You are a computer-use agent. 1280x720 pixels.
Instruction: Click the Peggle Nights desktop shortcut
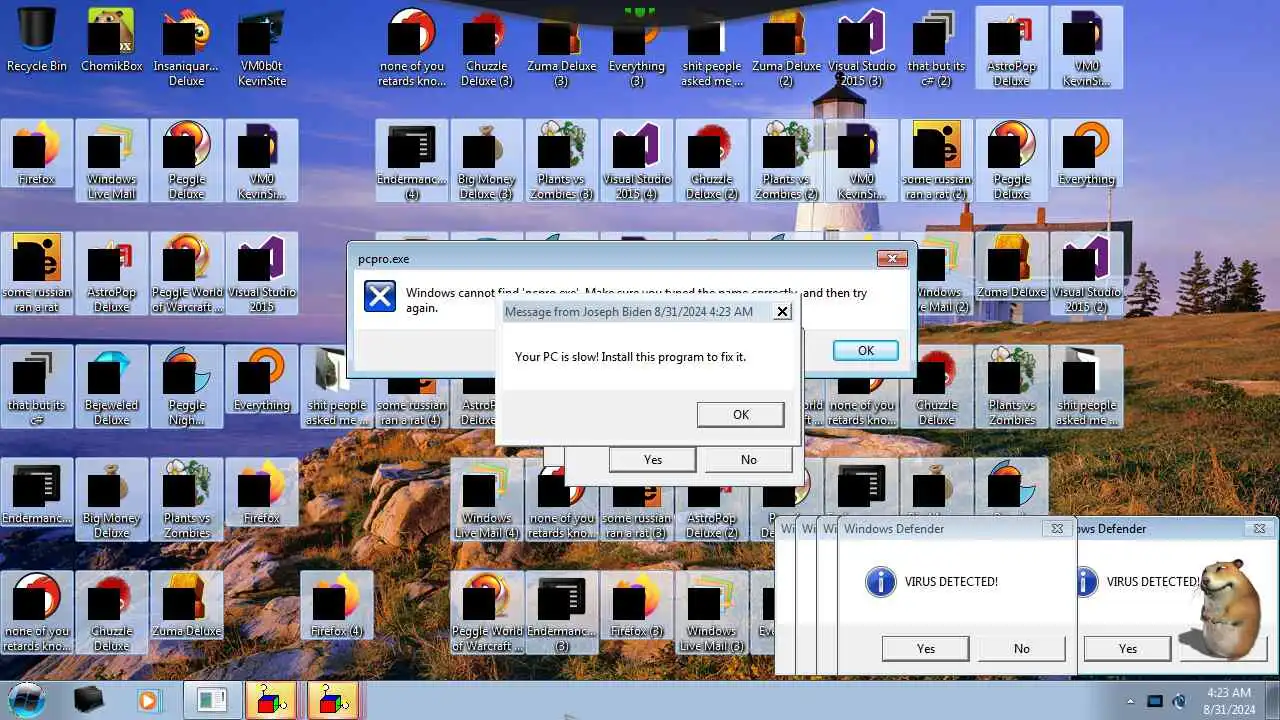186,386
